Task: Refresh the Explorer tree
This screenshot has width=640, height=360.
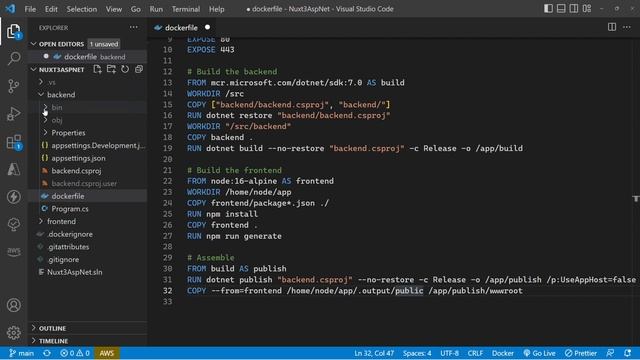Action: coord(125,69)
